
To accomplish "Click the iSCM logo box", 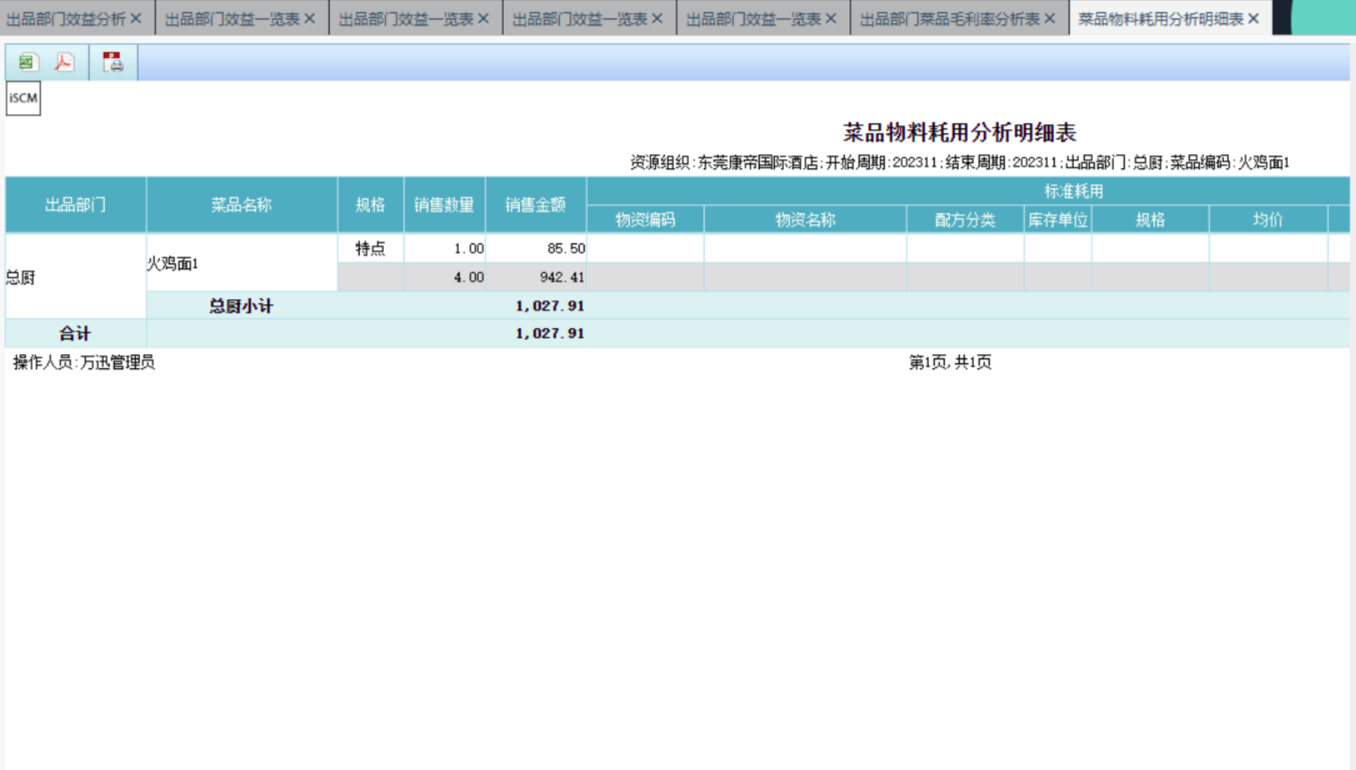I will pos(23,98).
